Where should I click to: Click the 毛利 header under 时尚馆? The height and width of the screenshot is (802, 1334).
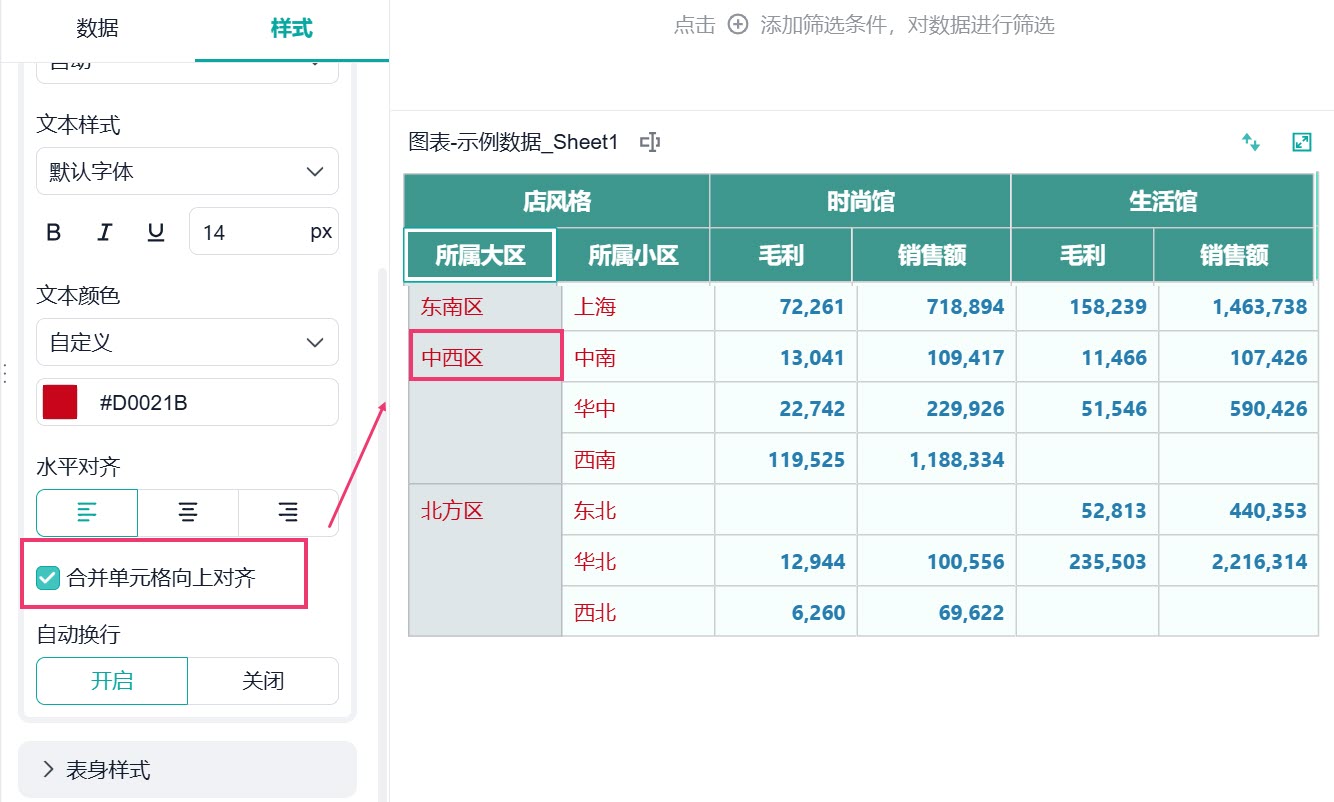(781, 255)
